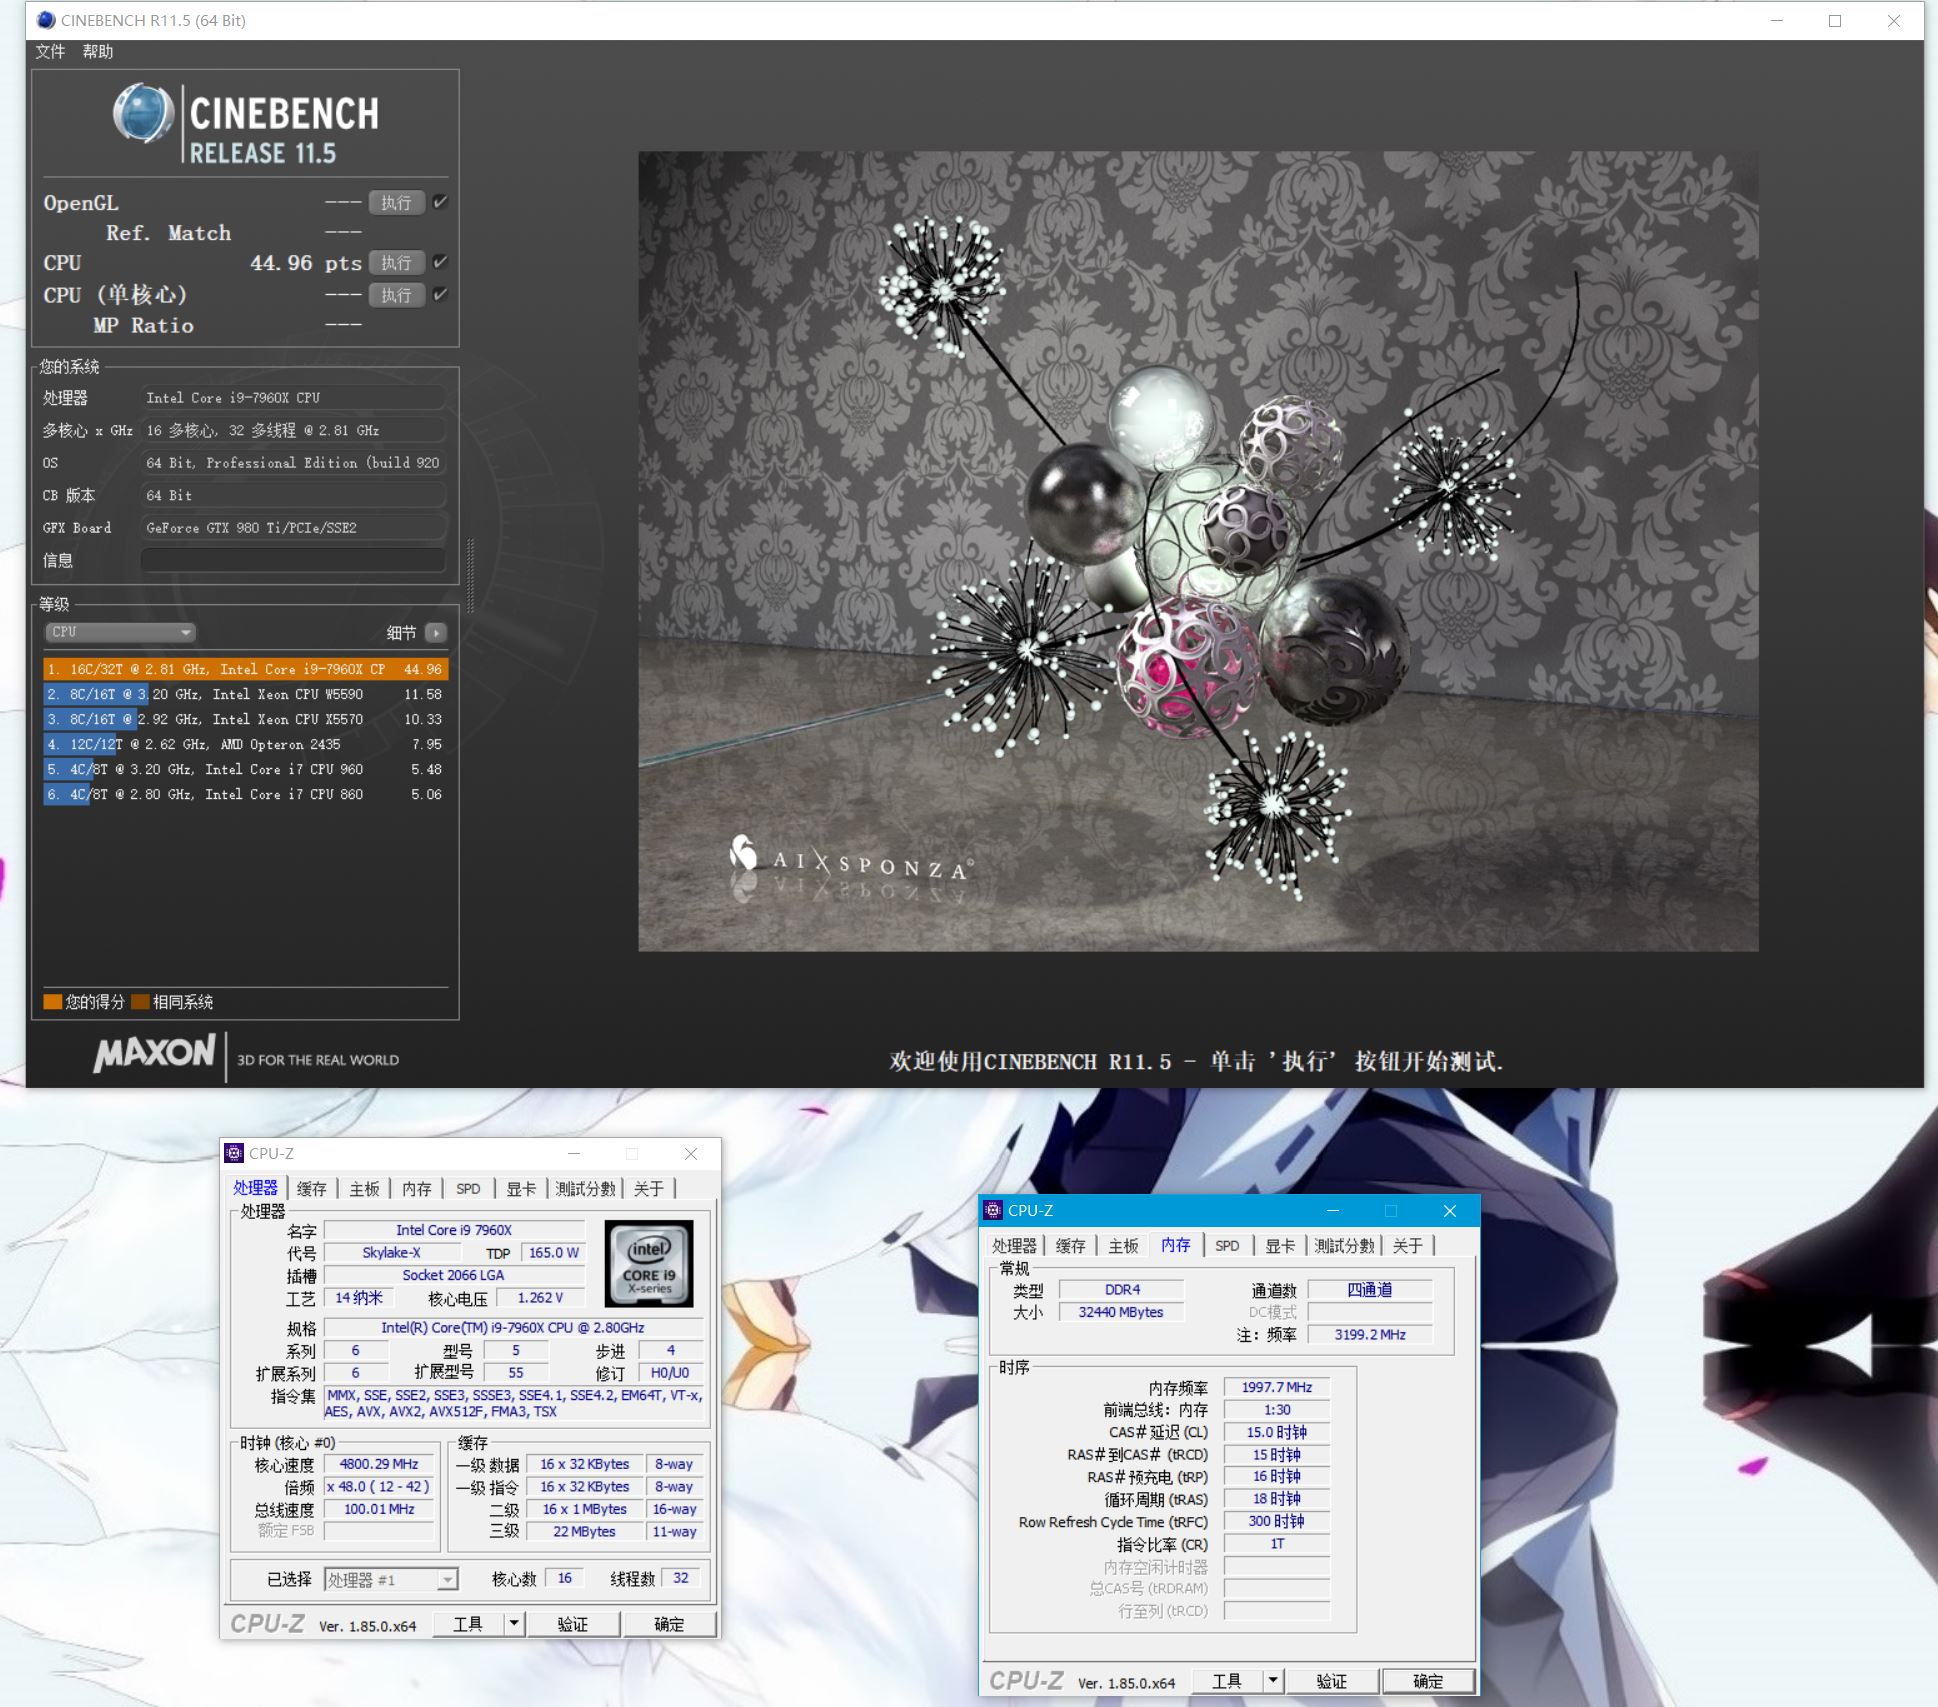Open 主板 tab in right CPU-Z window
Viewport: 1938px width, 1707px height.
(1123, 1245)
